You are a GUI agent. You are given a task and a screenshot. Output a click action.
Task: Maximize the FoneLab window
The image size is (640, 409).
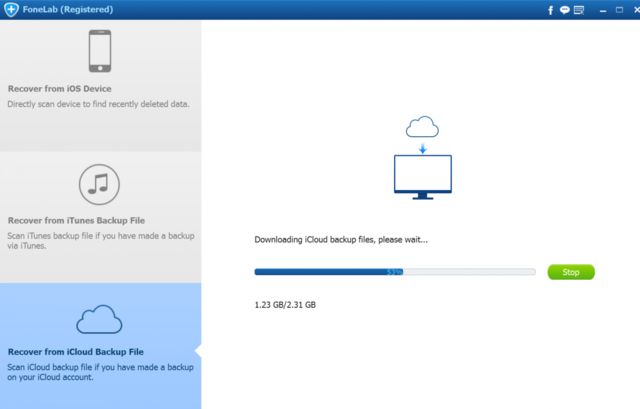point(619,10)
